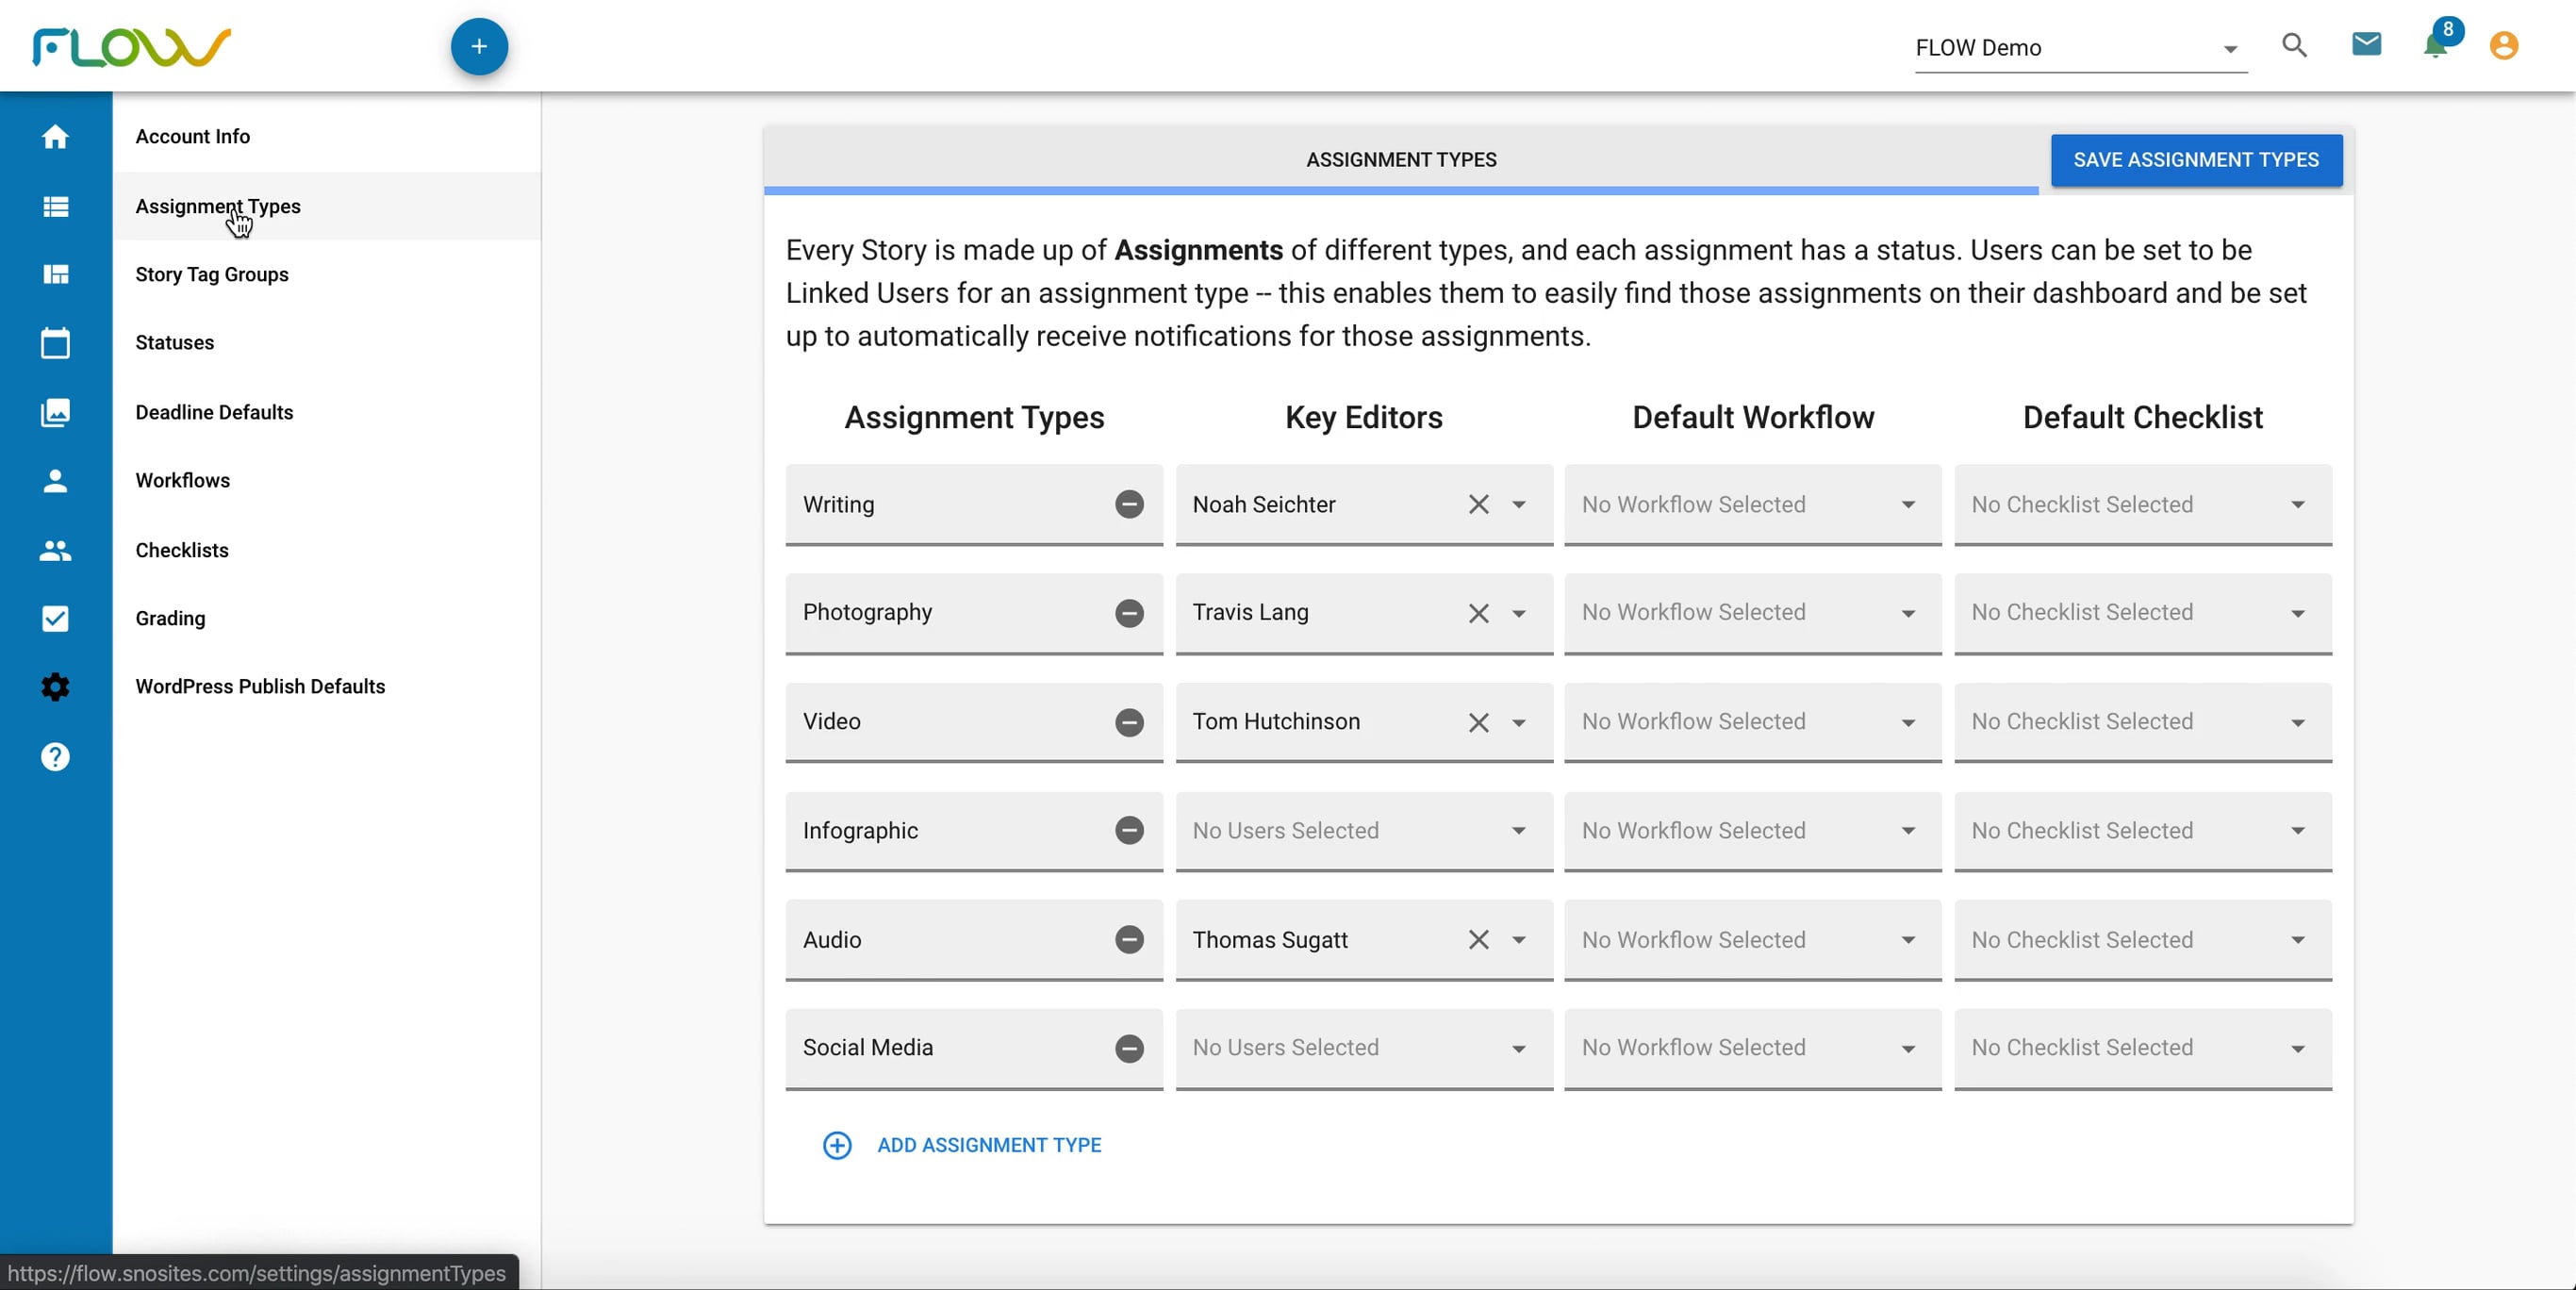The width and height of the screenshot is (2576, 1290).
Task: Open the Audio Default Checklist dropdown
Action: click(x=2299, y=940)
